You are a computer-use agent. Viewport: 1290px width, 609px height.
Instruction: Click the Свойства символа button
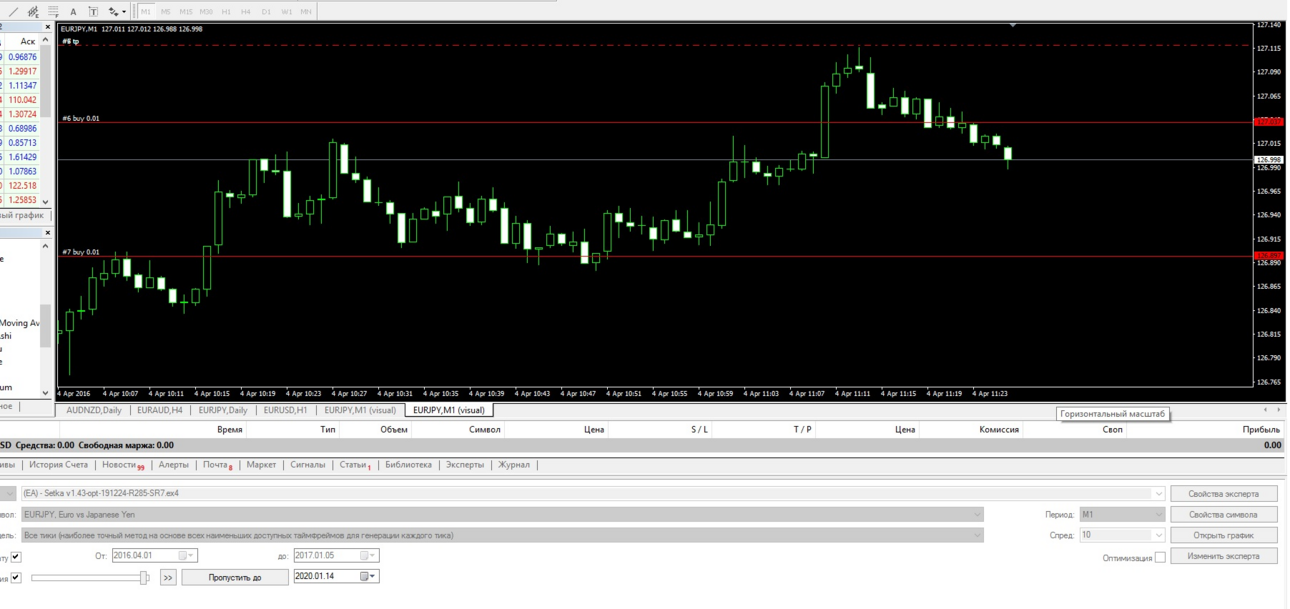click(1224, 514)
